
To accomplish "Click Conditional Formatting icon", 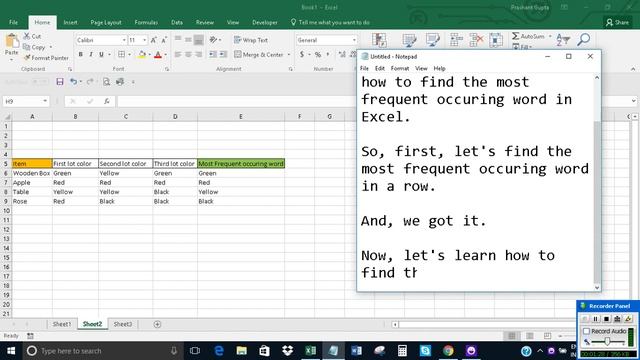I will pos(379,40).
